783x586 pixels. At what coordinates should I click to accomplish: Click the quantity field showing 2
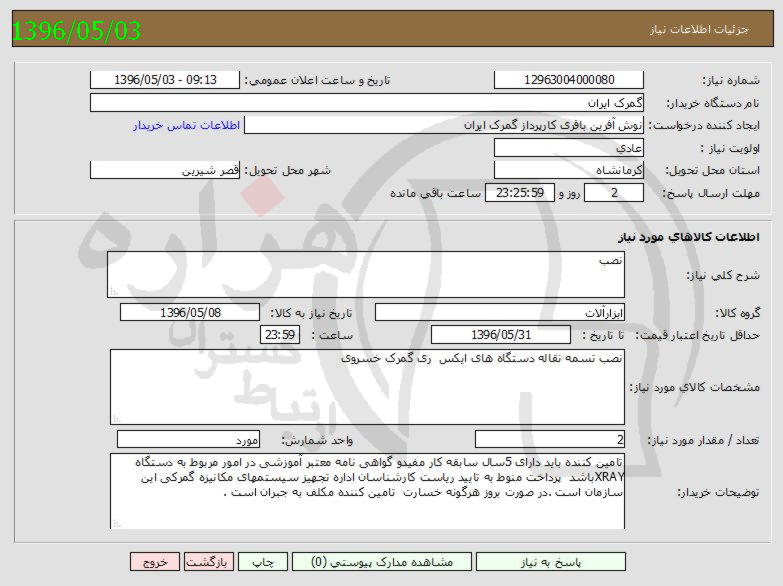pyautogui.click(x=550, y=440)
